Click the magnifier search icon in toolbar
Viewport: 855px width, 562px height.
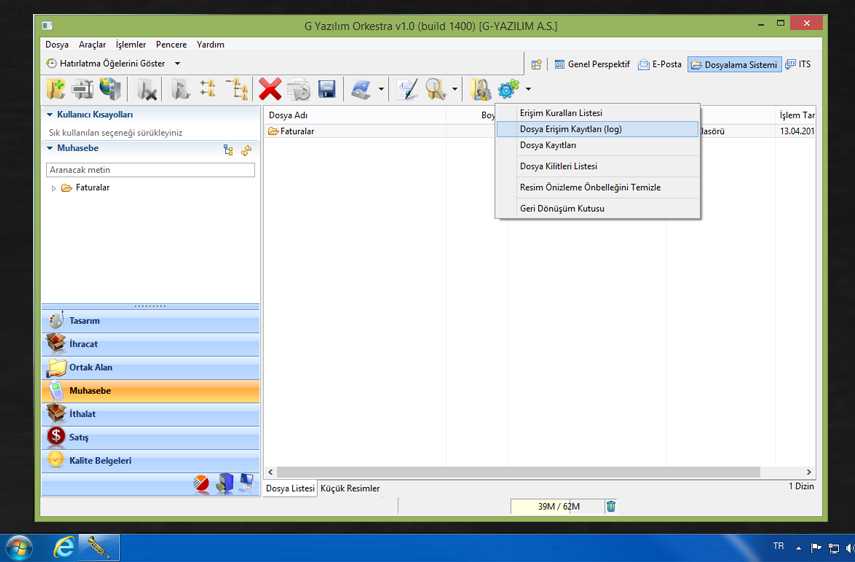435,90
